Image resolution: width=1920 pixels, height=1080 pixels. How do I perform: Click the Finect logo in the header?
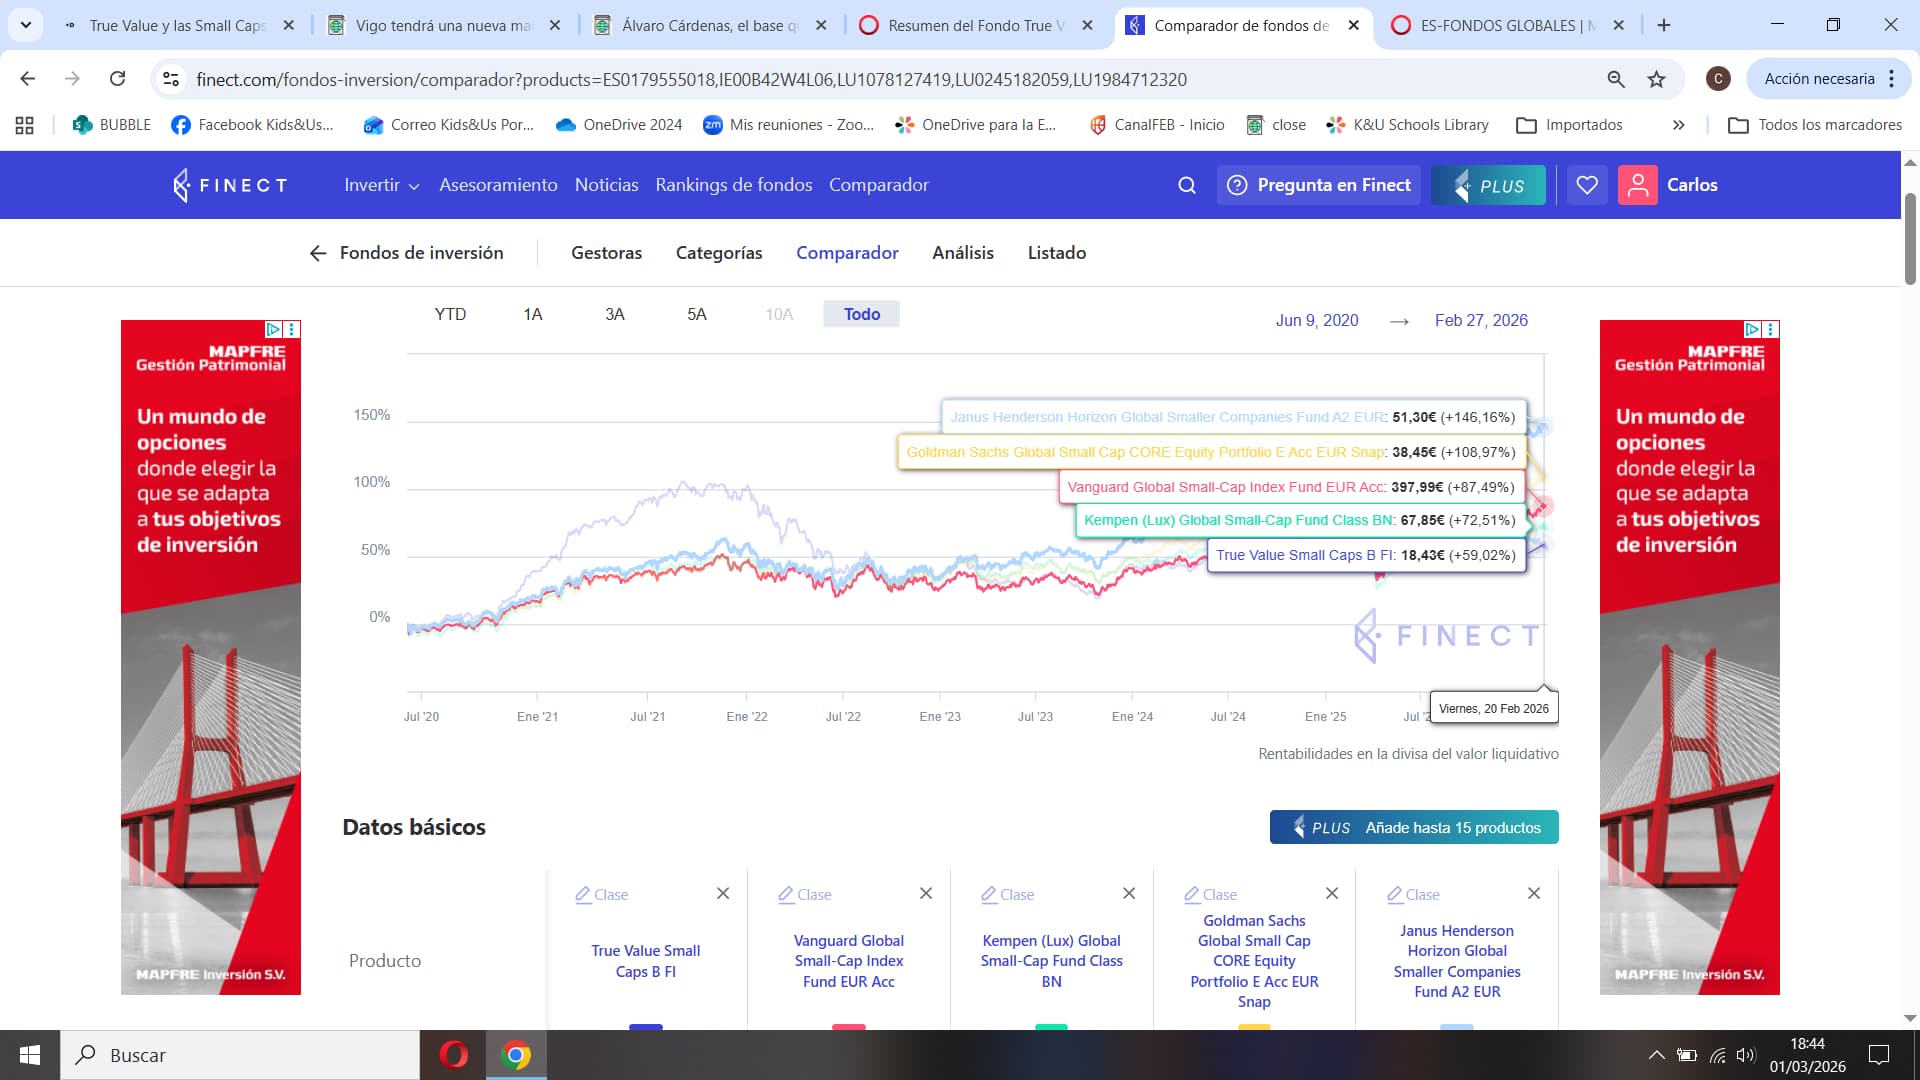pos(230,185)
